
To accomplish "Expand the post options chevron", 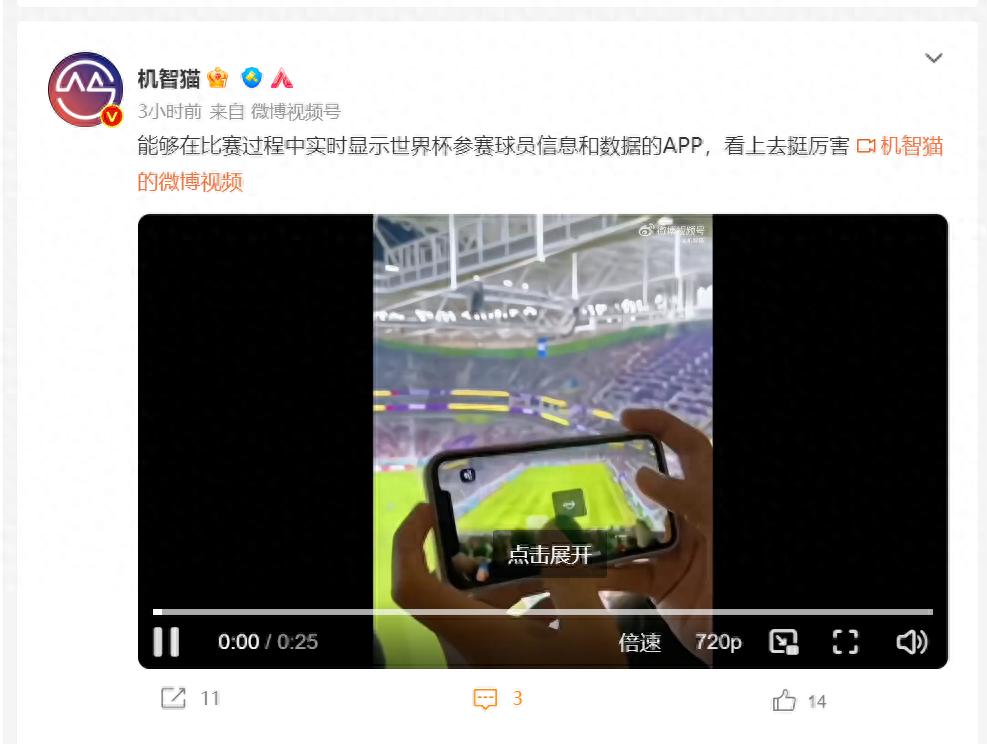I will 933,58.
